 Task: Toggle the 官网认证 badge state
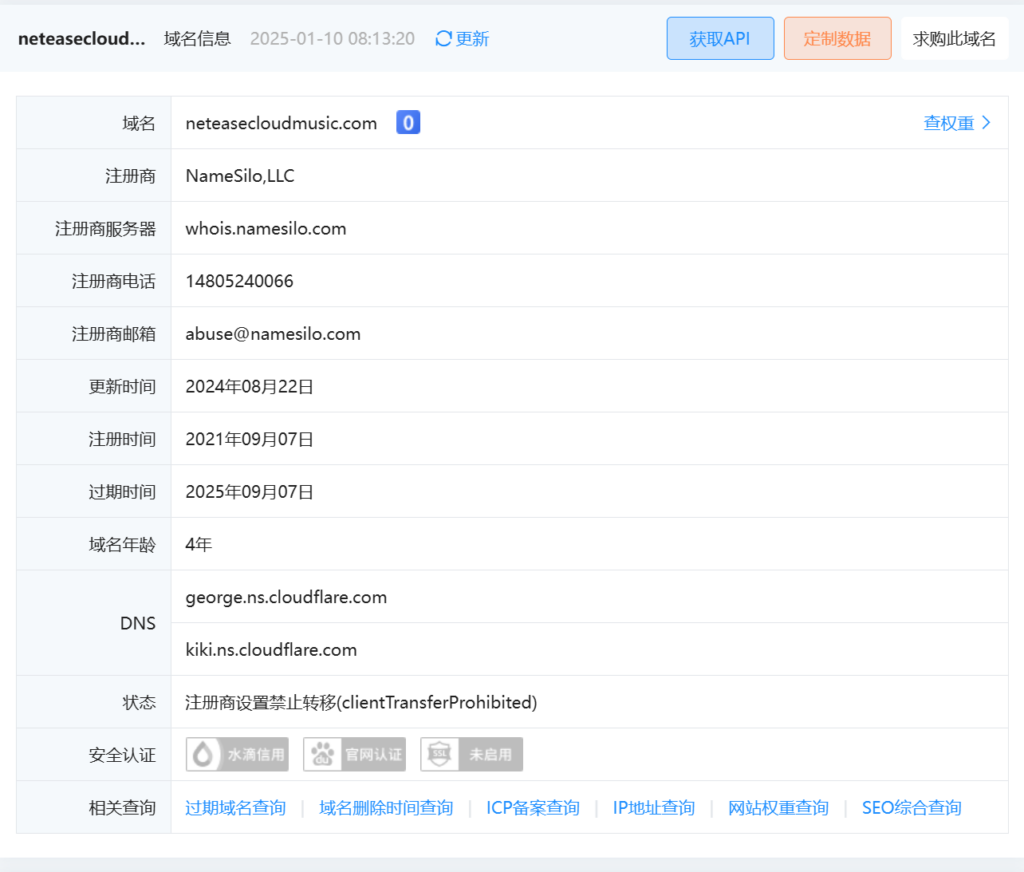[x=354, y=754]
